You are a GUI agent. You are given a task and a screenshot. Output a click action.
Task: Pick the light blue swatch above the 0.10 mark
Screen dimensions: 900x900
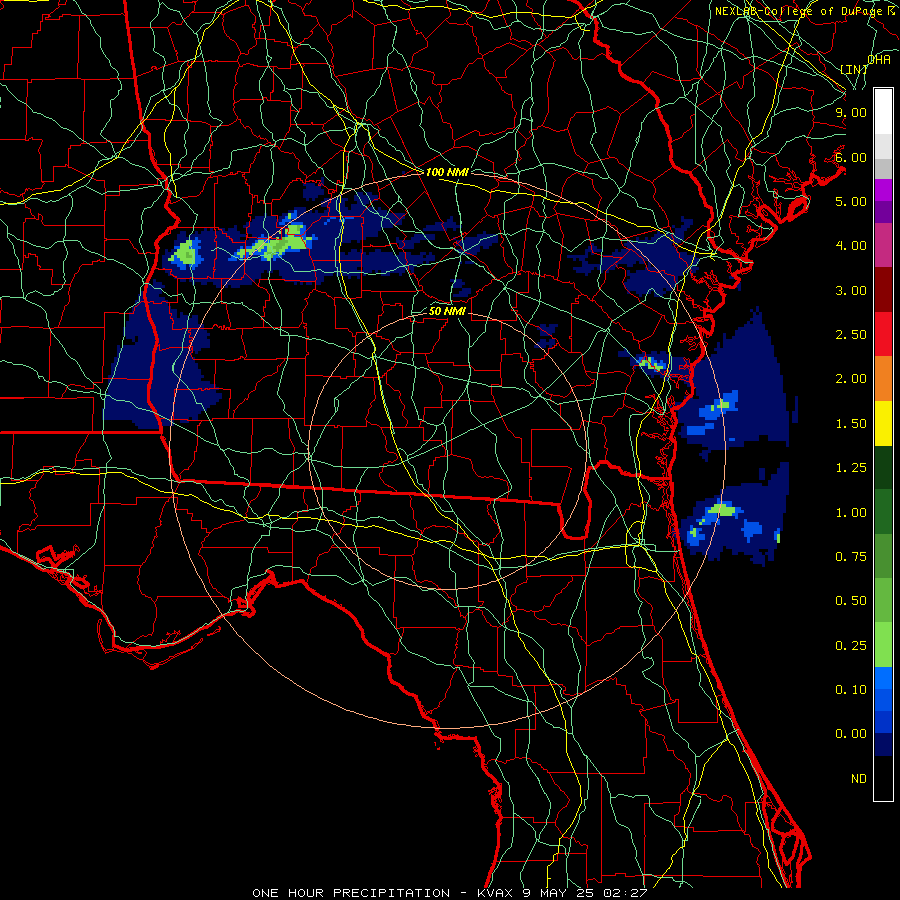tap(883, 678)
